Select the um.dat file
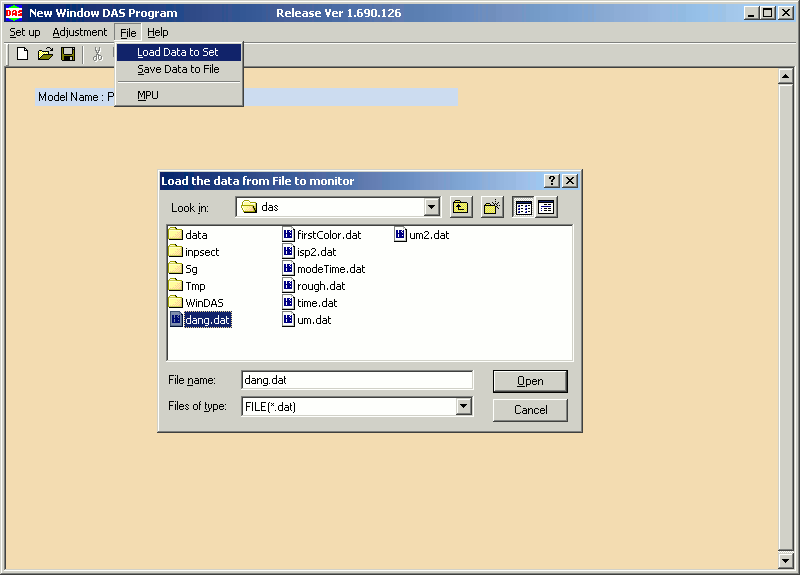The width and height of the screenshot is (800, 575). (x=307, y=320)
